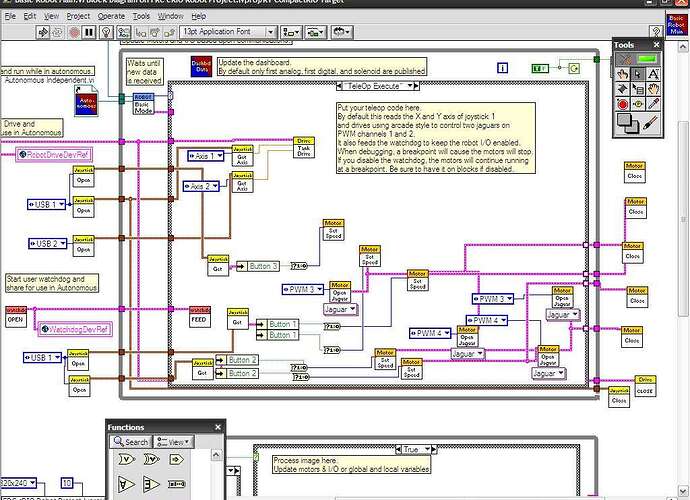Open the Tools menu
The image size is (690, 500).
141,16
